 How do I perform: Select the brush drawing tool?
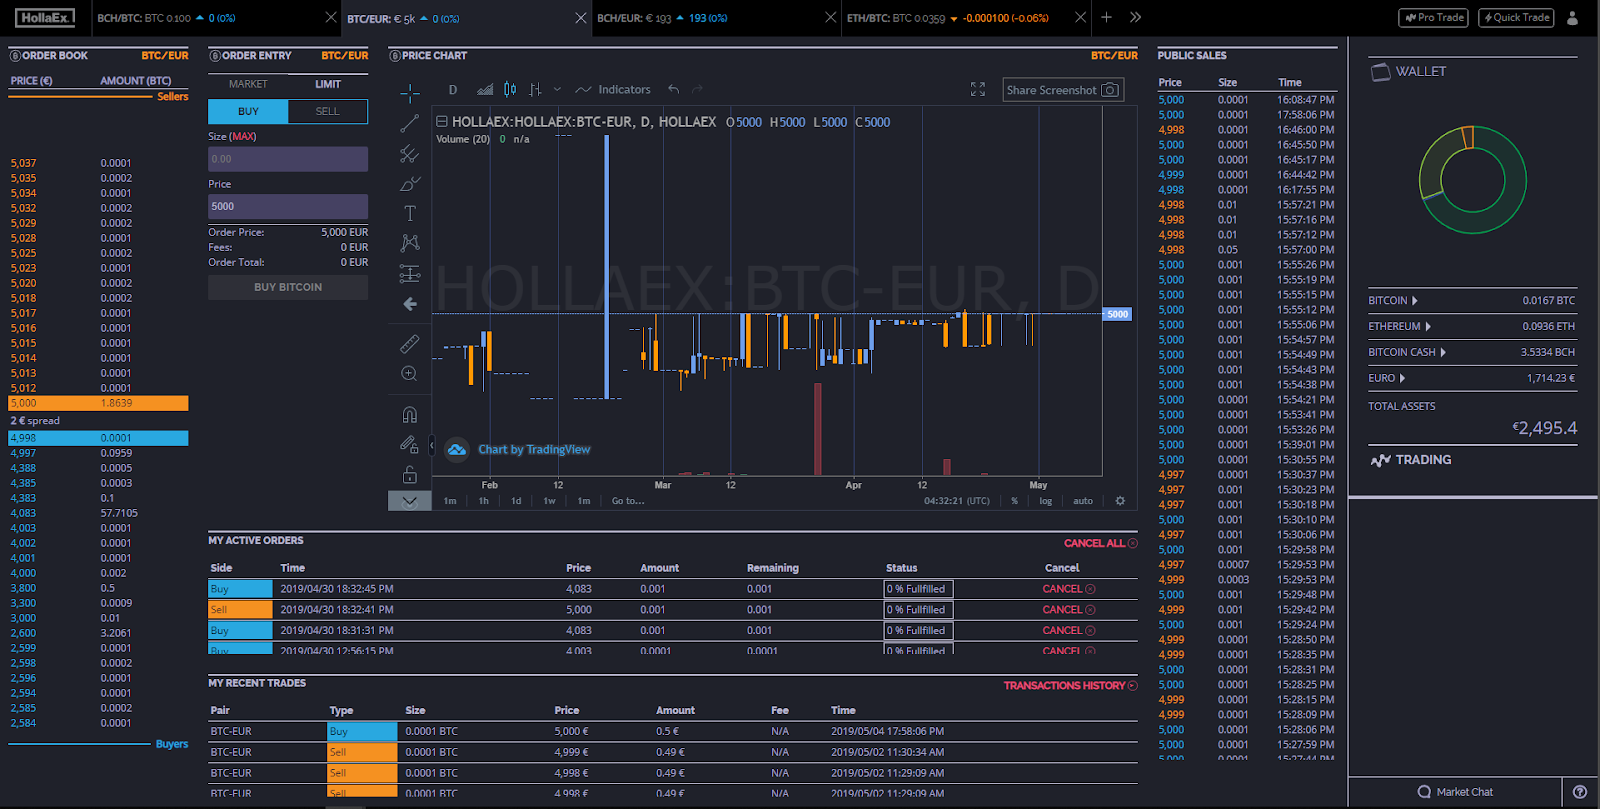[x=410, y=184]
